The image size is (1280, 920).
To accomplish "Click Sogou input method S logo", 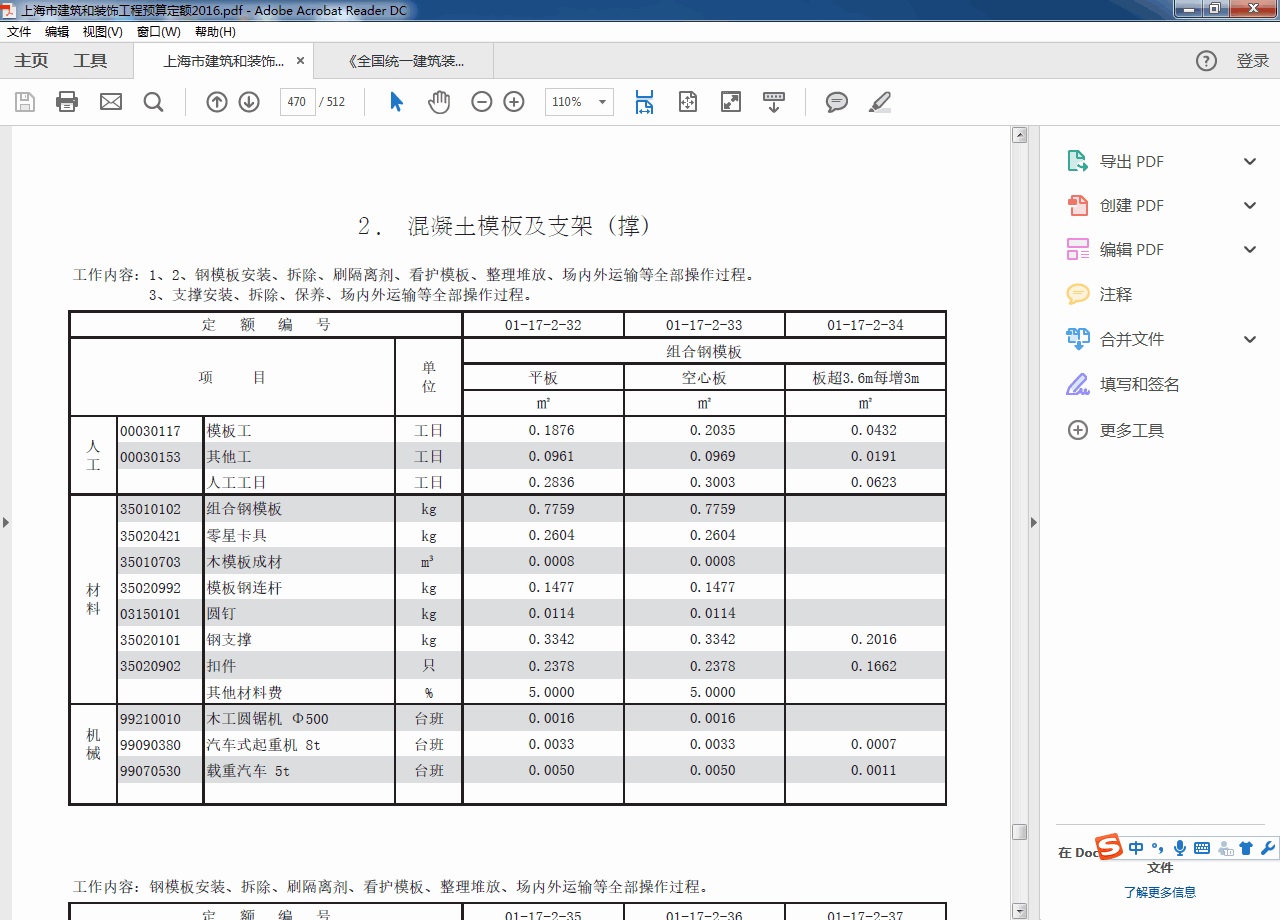I will [1109, 847].
